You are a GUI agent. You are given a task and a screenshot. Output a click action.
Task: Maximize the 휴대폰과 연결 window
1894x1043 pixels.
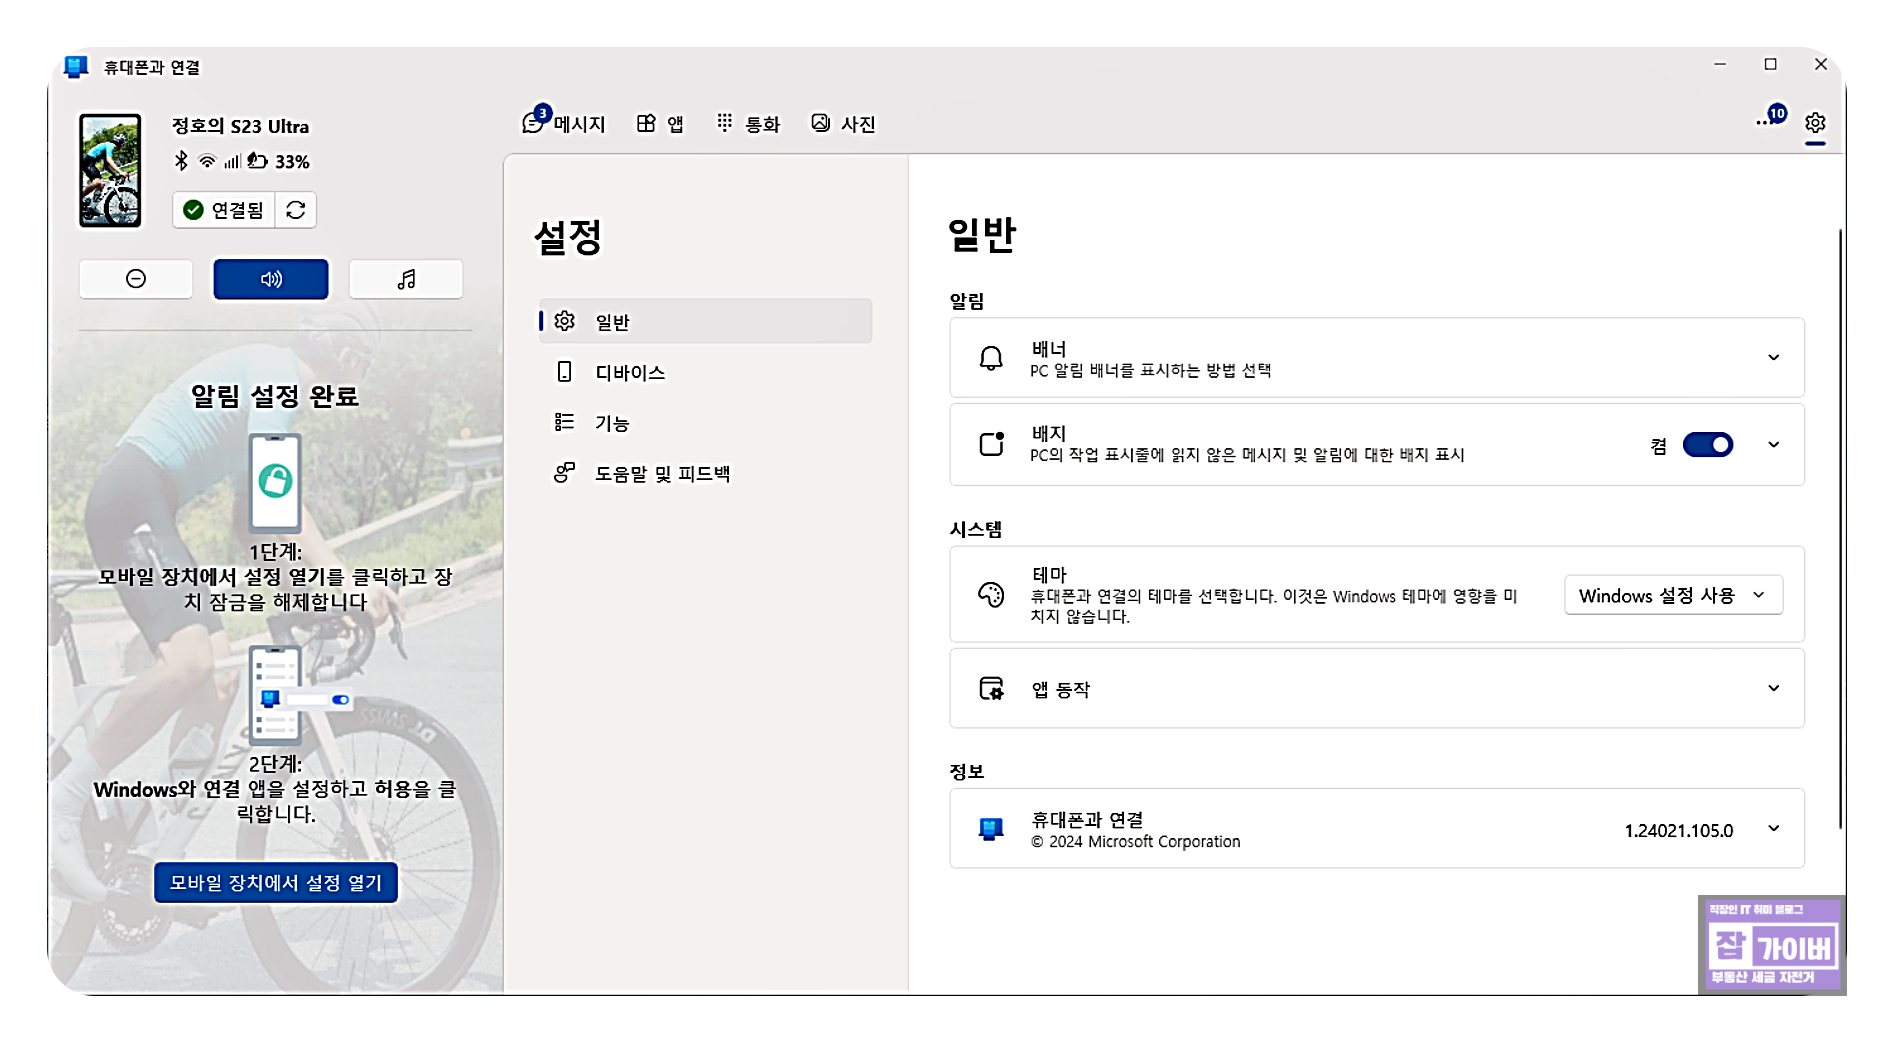tap(1770, 65)
